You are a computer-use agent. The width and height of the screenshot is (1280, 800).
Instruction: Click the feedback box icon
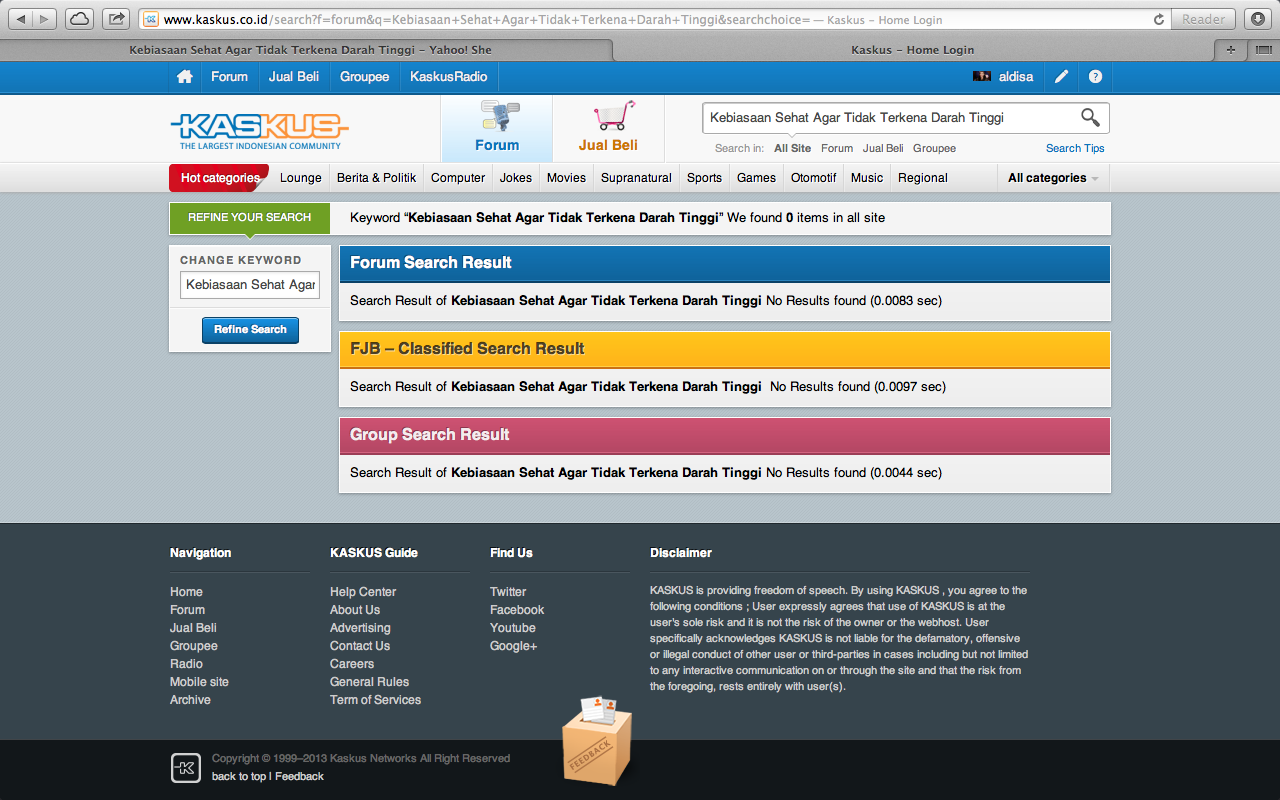pyautogui.click(x=596, y=741)
